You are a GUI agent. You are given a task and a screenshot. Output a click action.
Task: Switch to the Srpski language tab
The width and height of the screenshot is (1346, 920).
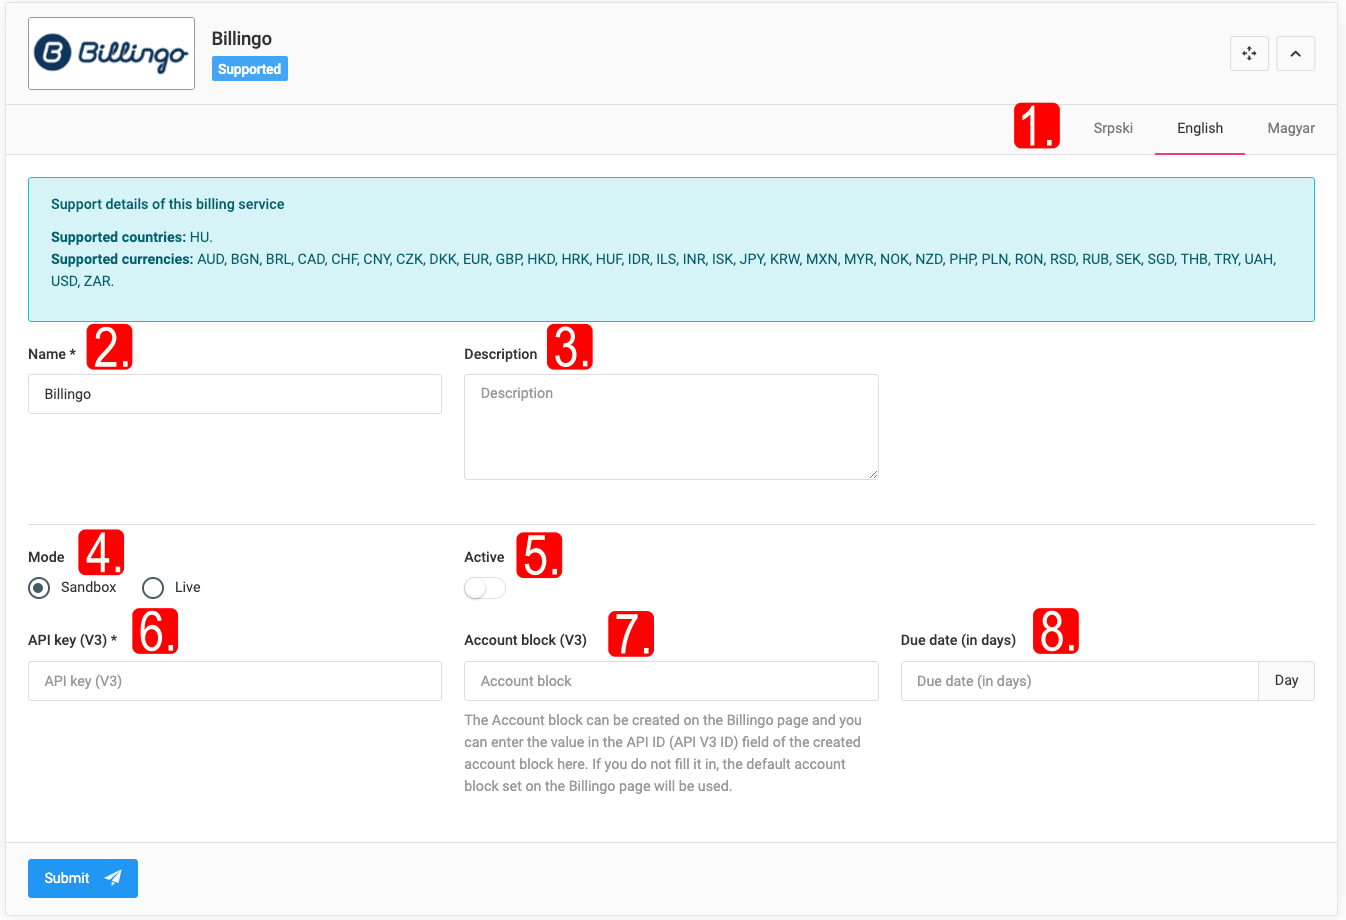(1112, 128)
